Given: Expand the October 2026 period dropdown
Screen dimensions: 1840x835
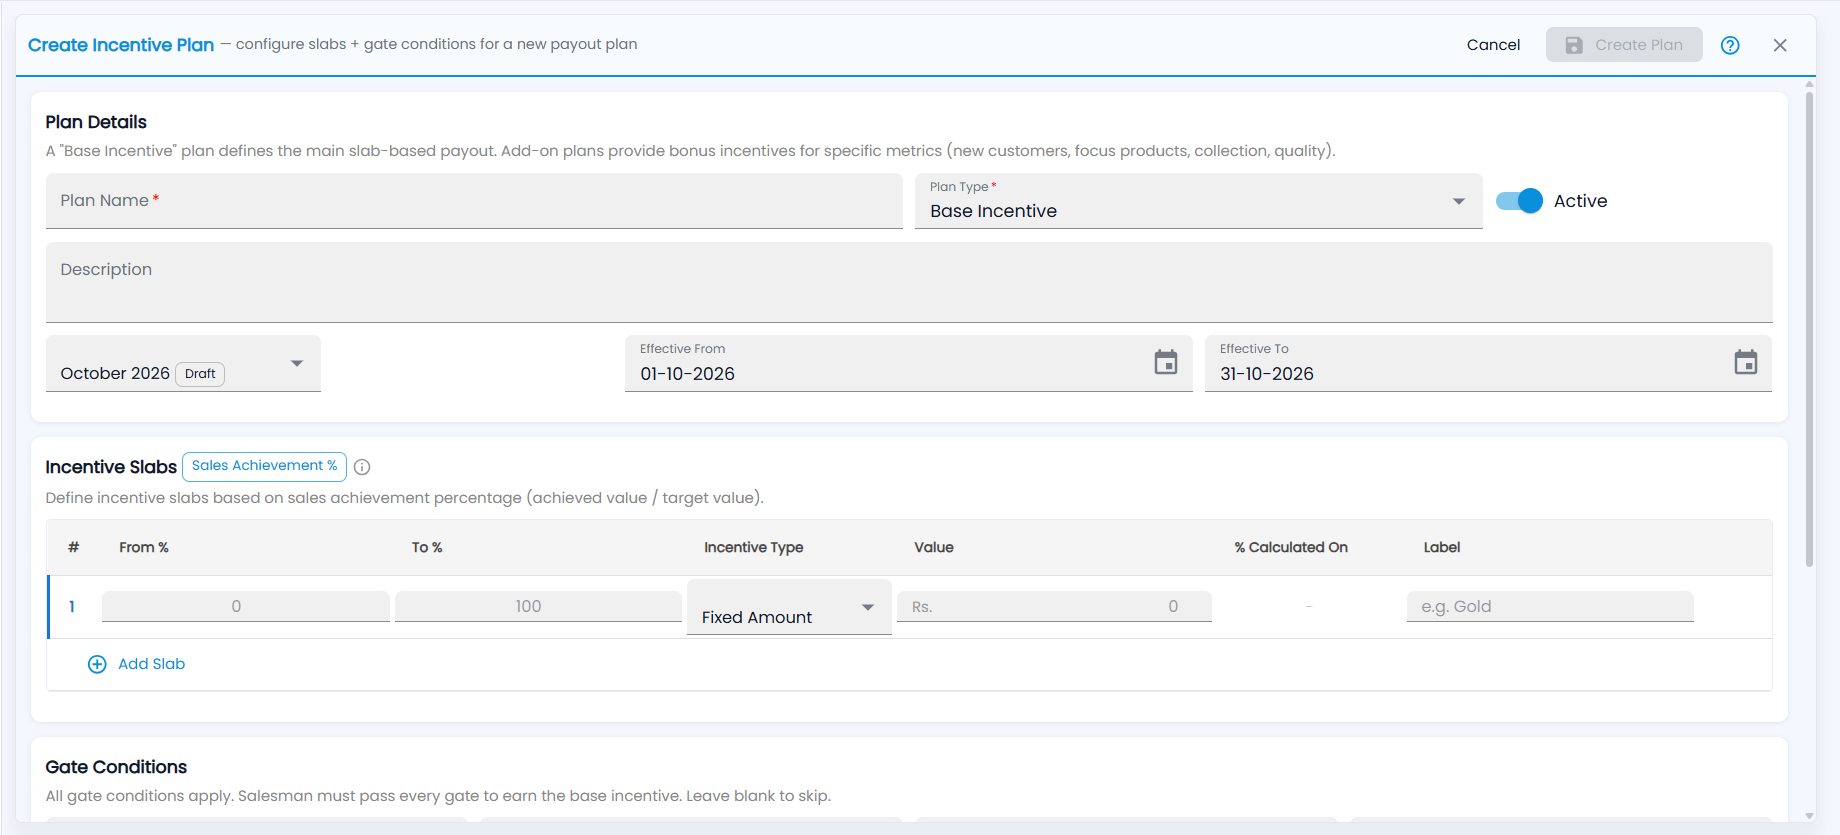Looking at the screenshot, I should coord(183,363).
